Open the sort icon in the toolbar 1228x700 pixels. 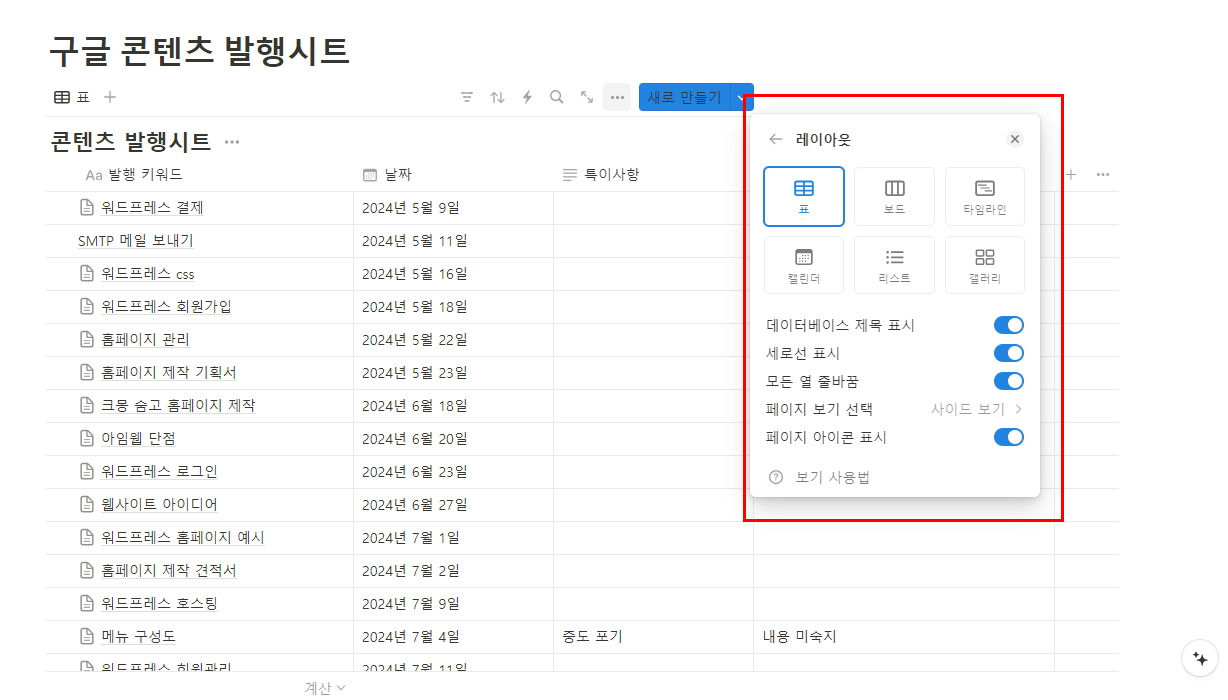click(497, 97)
